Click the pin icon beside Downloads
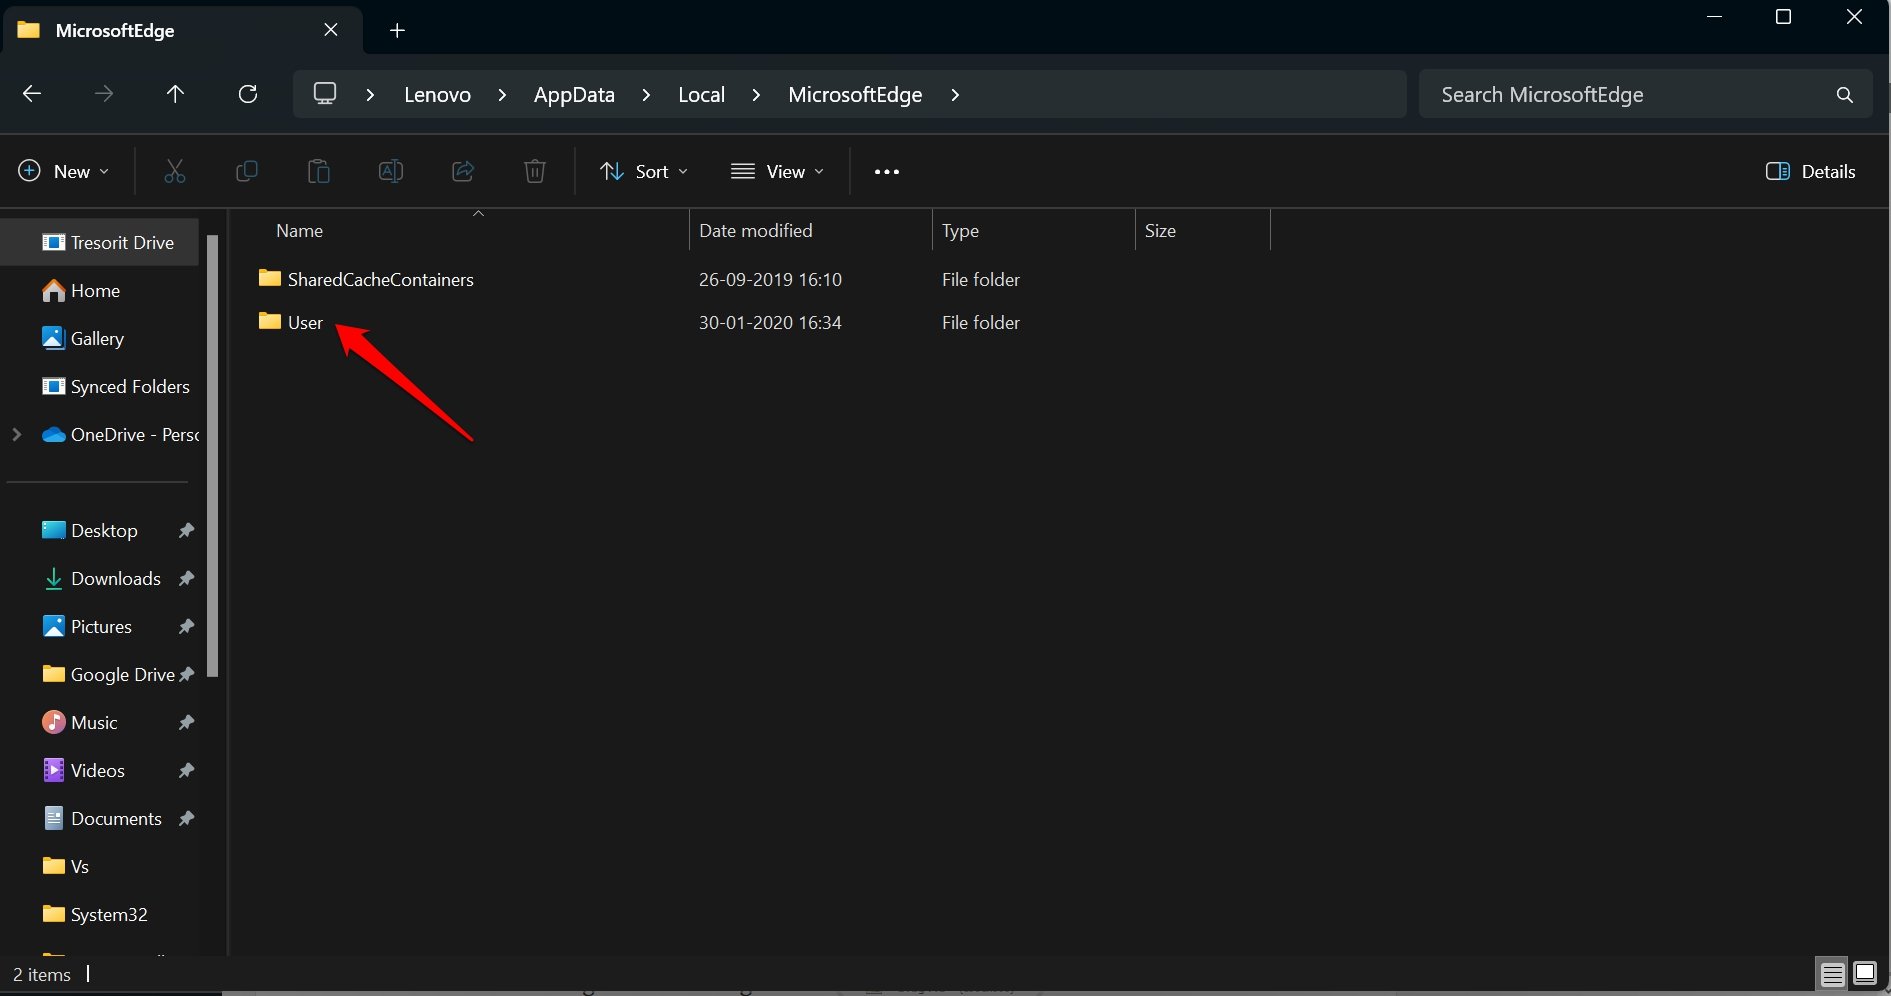This screenshot has width=1891, height=996. (x=186, y=579)
